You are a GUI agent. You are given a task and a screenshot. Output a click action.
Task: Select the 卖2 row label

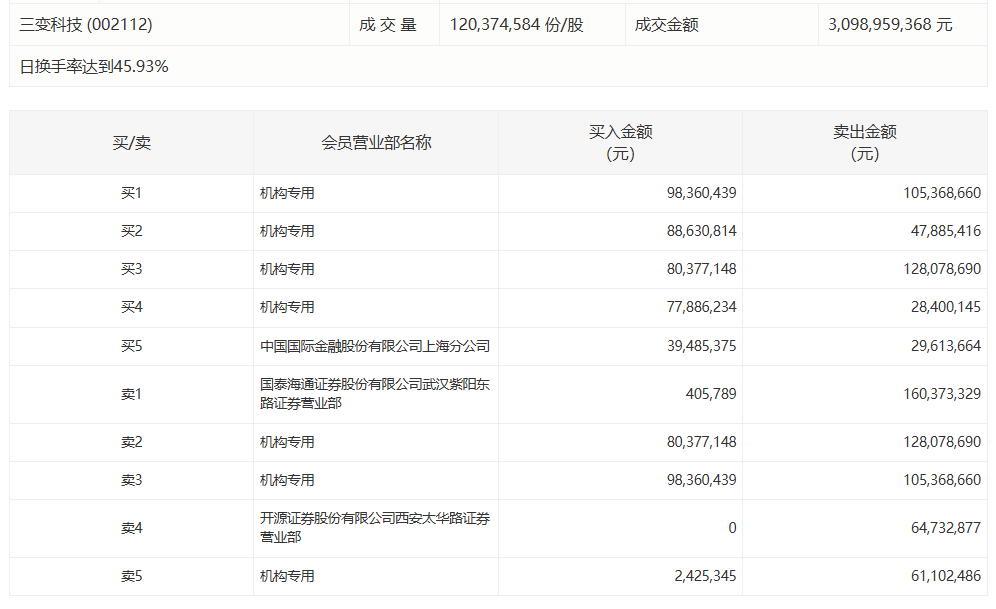coord(128,441)
